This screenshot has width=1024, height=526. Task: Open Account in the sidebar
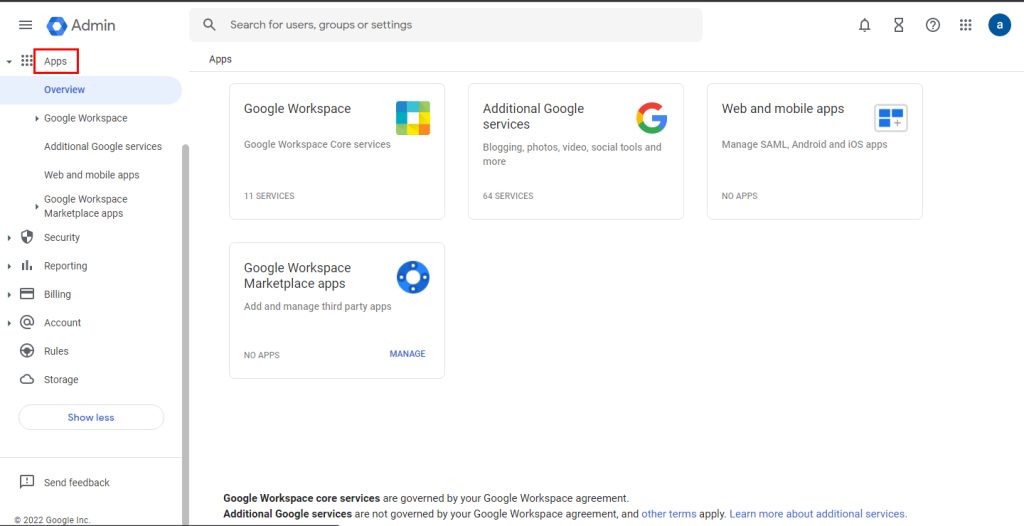63,323
